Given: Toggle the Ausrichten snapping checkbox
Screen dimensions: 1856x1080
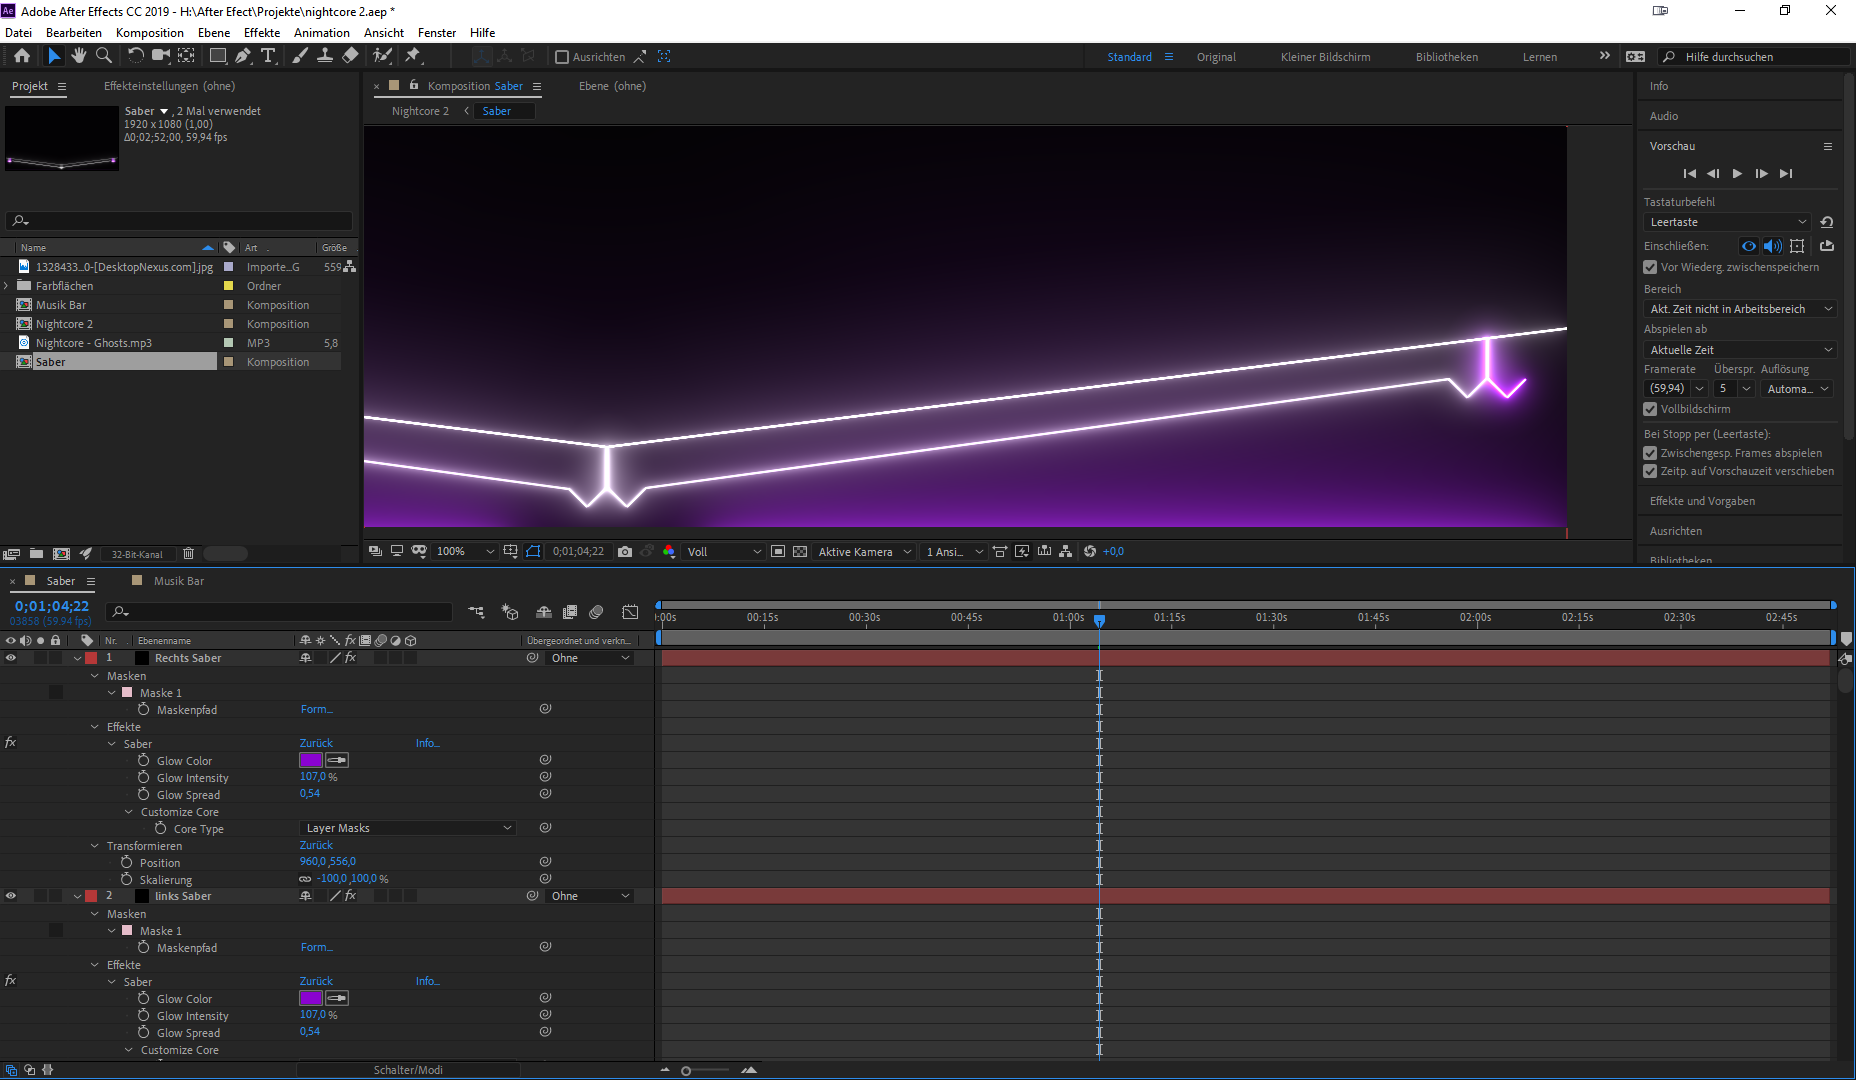Looking at the screenshot, I should [x=562, y=57].
